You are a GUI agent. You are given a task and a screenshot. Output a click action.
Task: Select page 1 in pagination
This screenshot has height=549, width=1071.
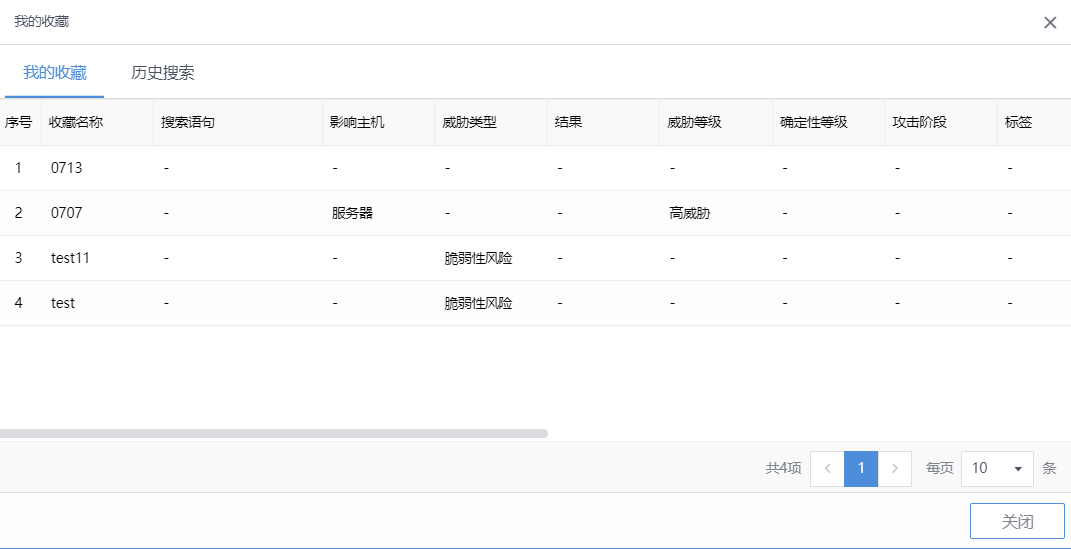(861, 468)
